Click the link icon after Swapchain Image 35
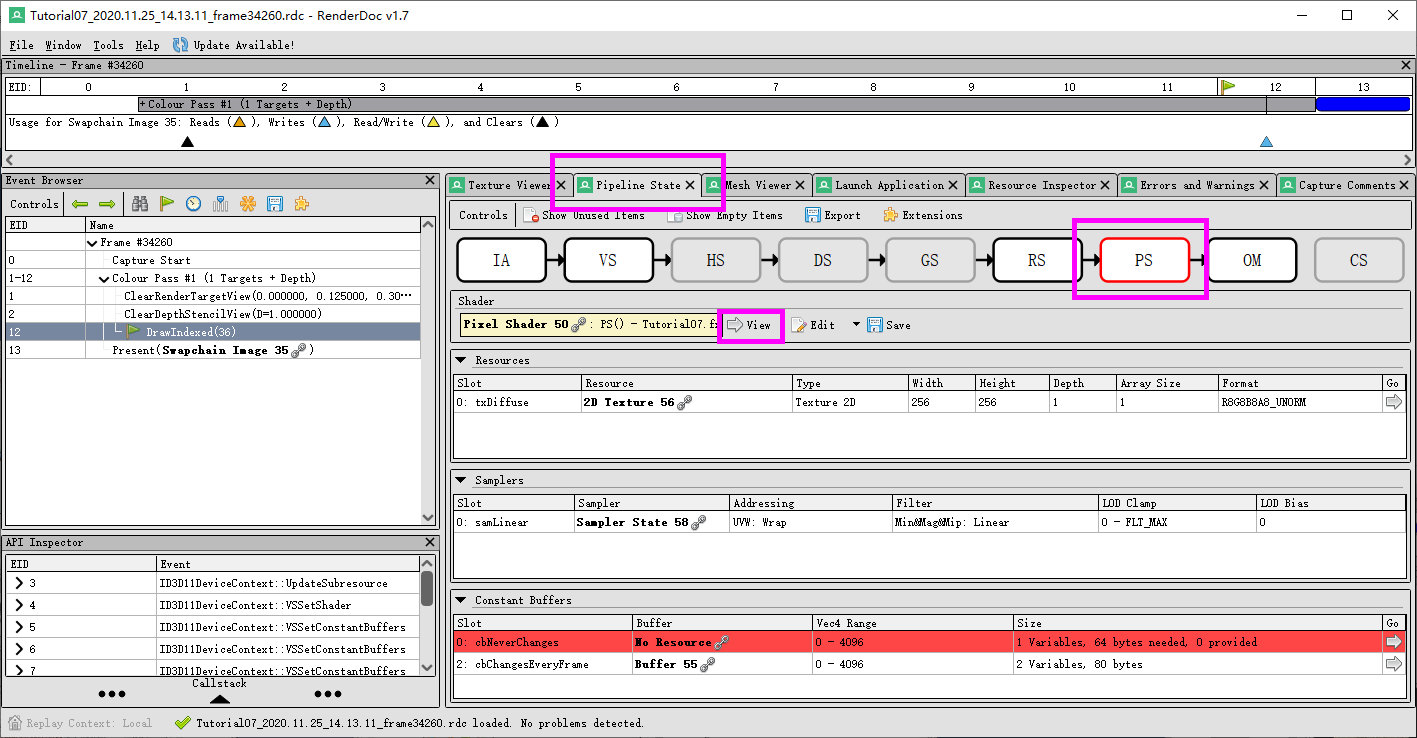 point(298,351)
